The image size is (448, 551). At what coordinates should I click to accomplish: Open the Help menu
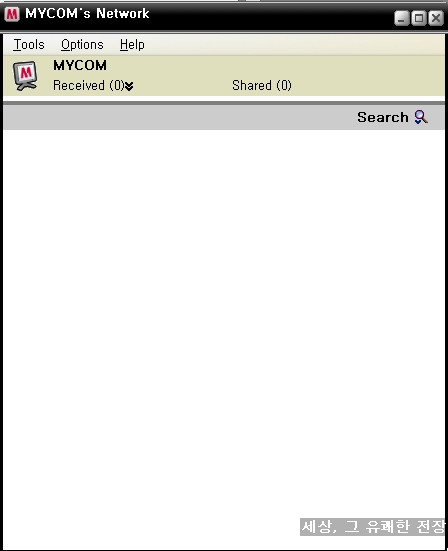coord(132,45)
